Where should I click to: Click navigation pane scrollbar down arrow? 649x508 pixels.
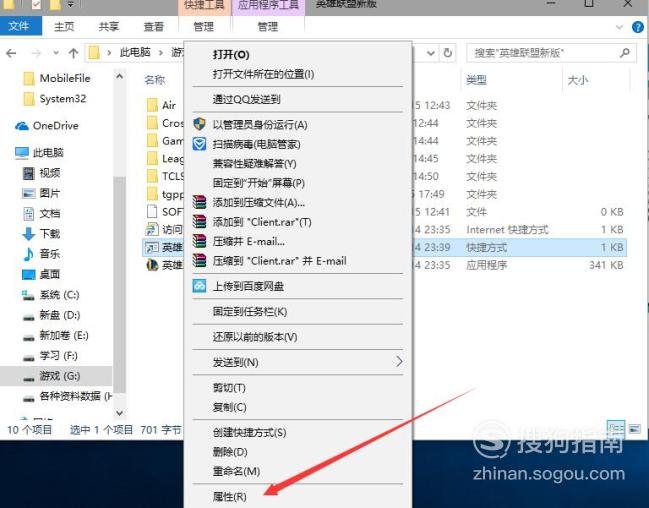pyautogui.click(x=120, y=413)
